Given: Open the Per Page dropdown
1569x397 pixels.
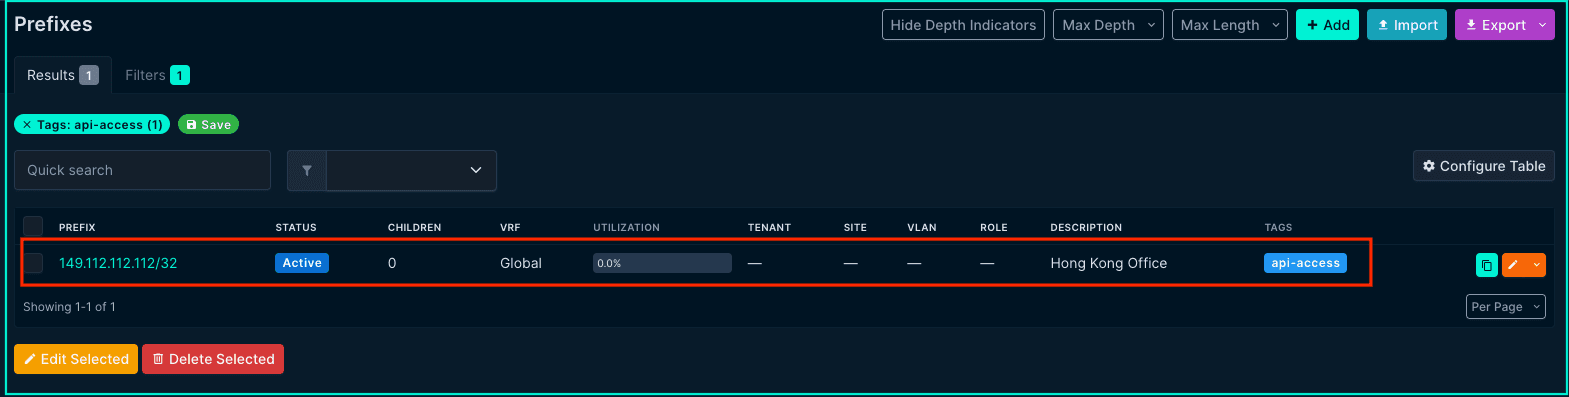Looking at the screenshot, I should tap(1505, 307).
